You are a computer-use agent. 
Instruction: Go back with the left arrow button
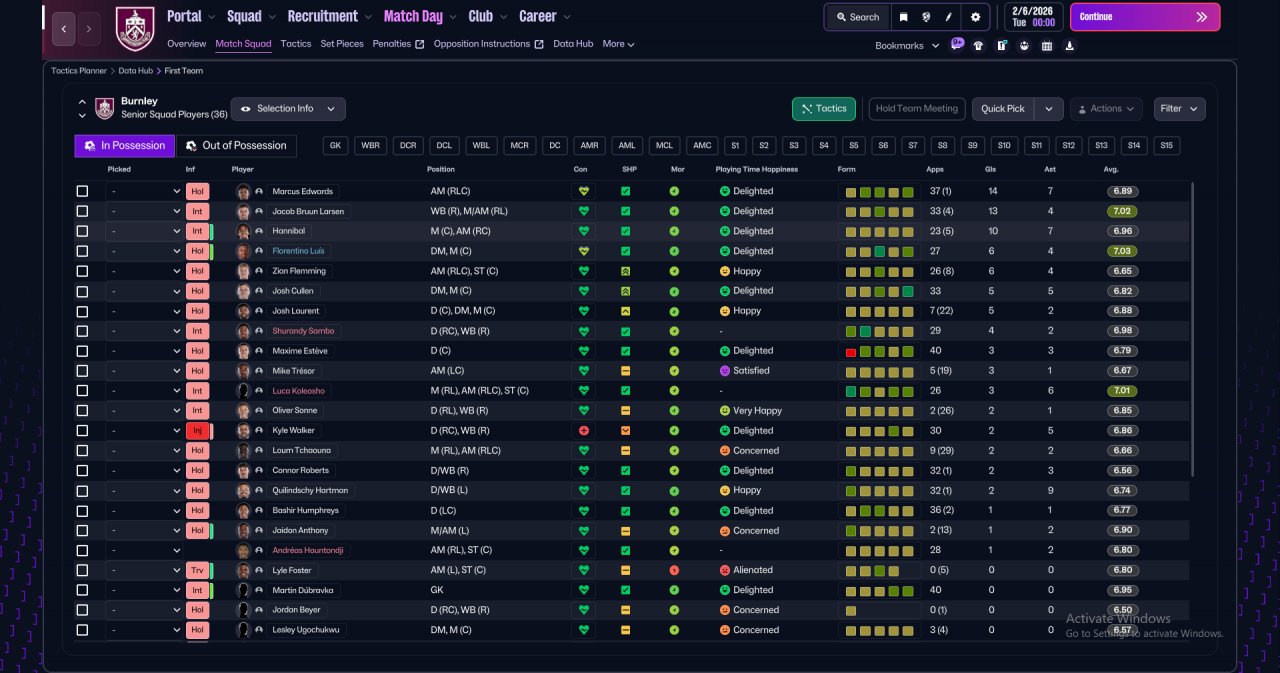[63, 29]
